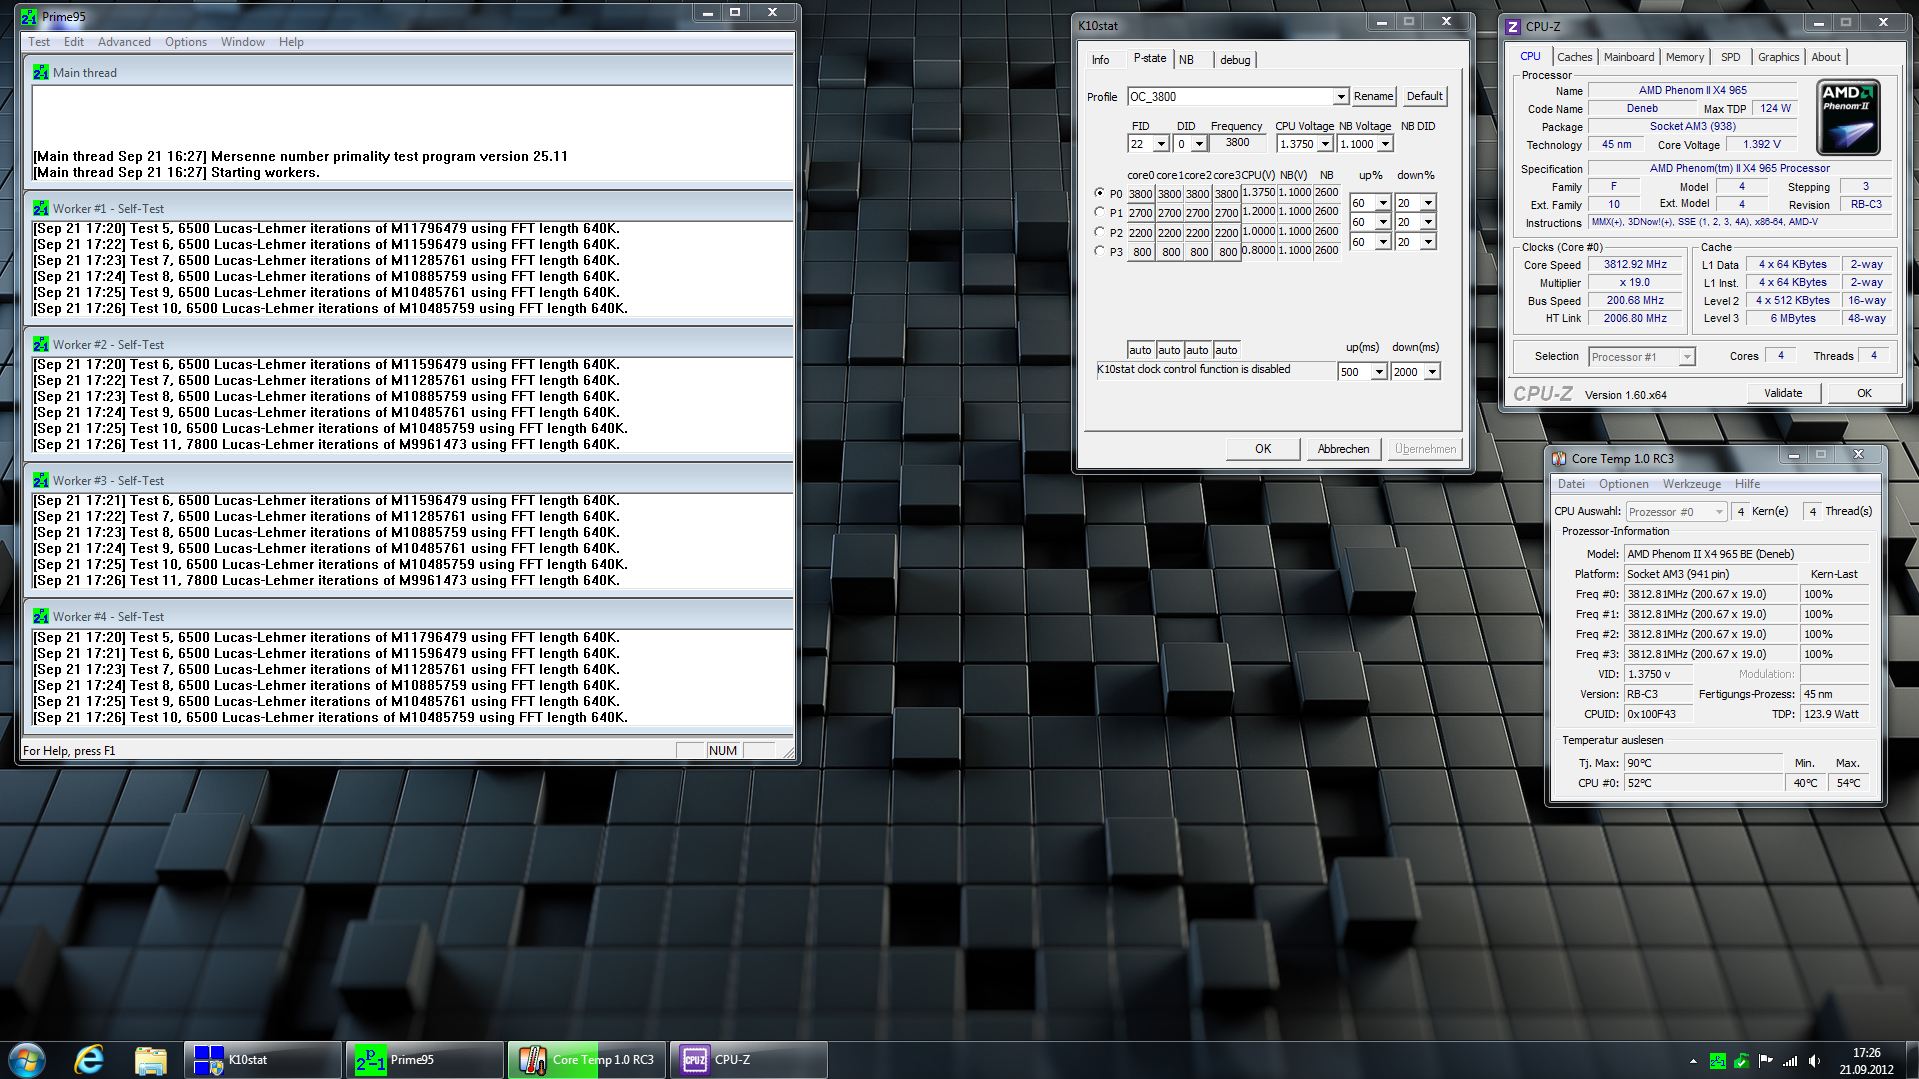The width and height of the screenshot is (1919, 1079).
Task: Click the Worker #2 Self-Test window icon
Action: pos(41,344)
